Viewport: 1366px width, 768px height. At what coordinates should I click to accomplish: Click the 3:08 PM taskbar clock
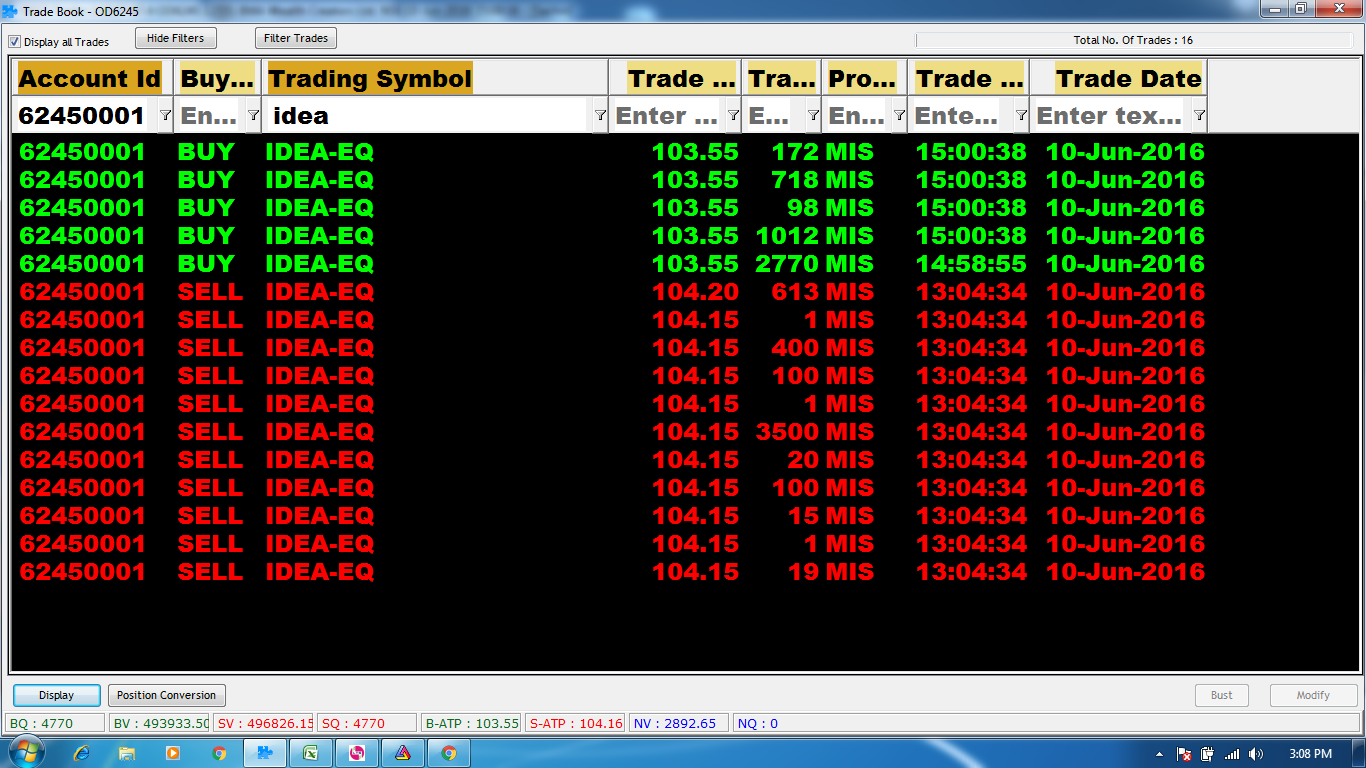tap(1310, 754)
